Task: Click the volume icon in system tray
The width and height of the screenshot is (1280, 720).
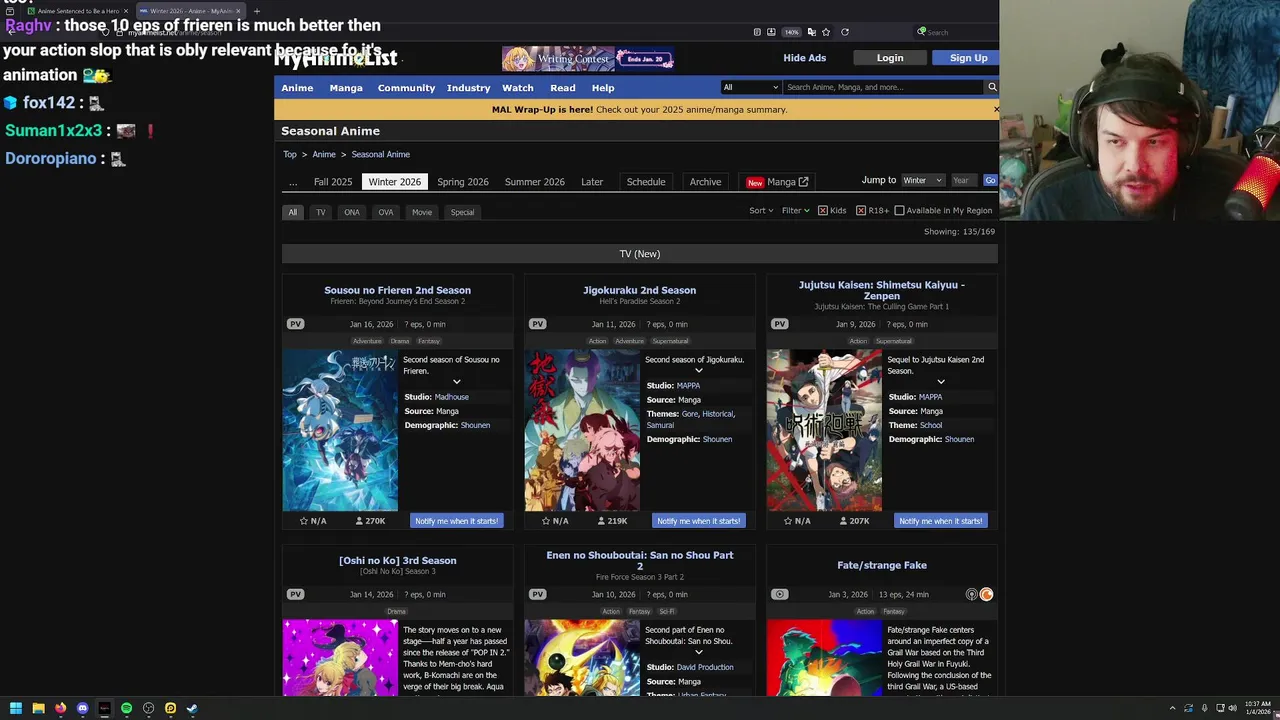Action: tap(1232, 708)
